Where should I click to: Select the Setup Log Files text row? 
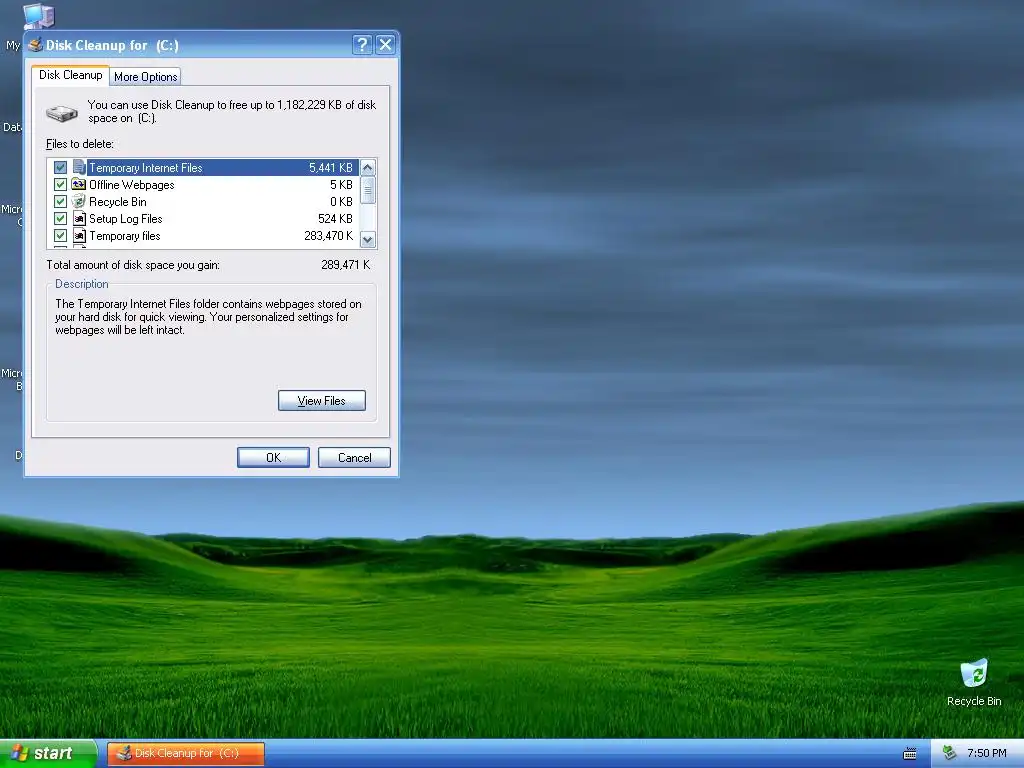click(x=125, y=219)
